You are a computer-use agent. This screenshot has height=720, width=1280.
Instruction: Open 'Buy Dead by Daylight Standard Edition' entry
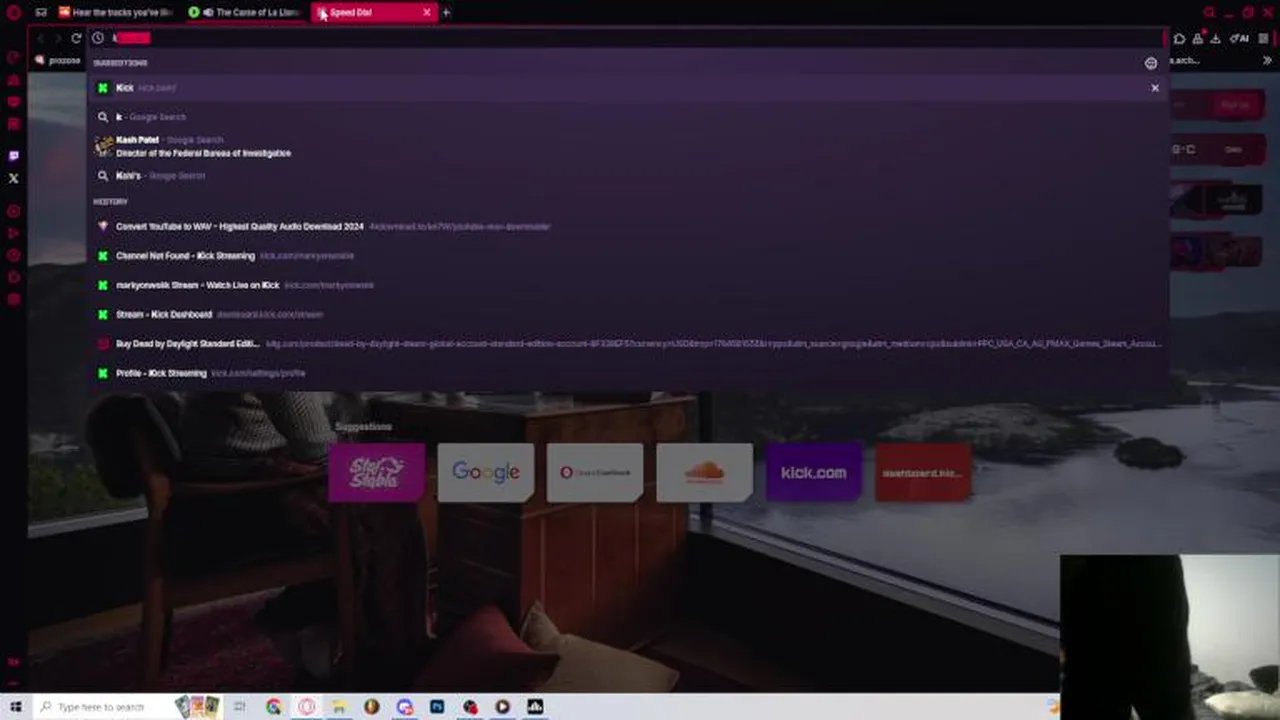pyautogui.click(x=628, y=344)
